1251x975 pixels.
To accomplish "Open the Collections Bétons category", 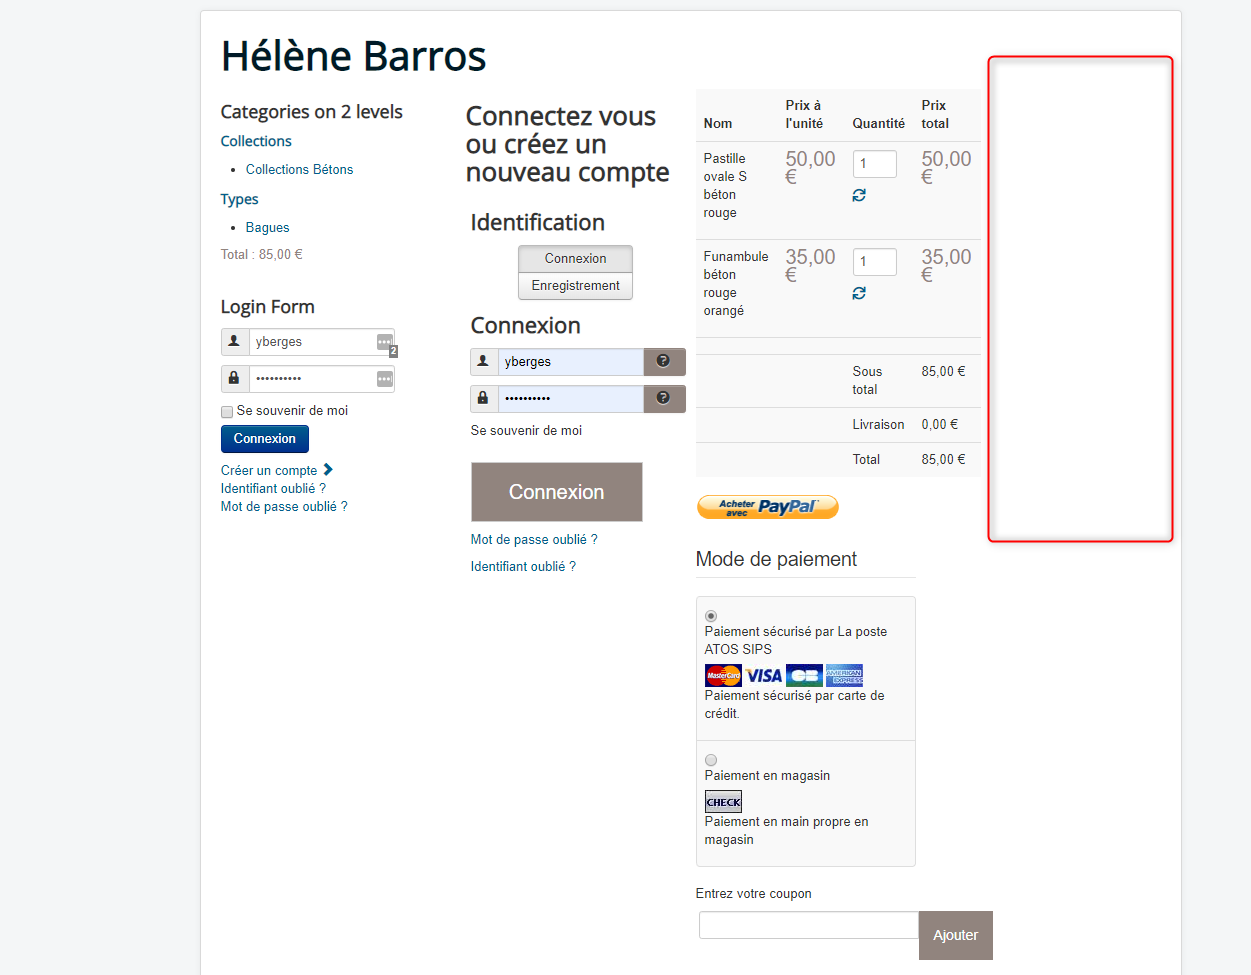I will [299, 170].
